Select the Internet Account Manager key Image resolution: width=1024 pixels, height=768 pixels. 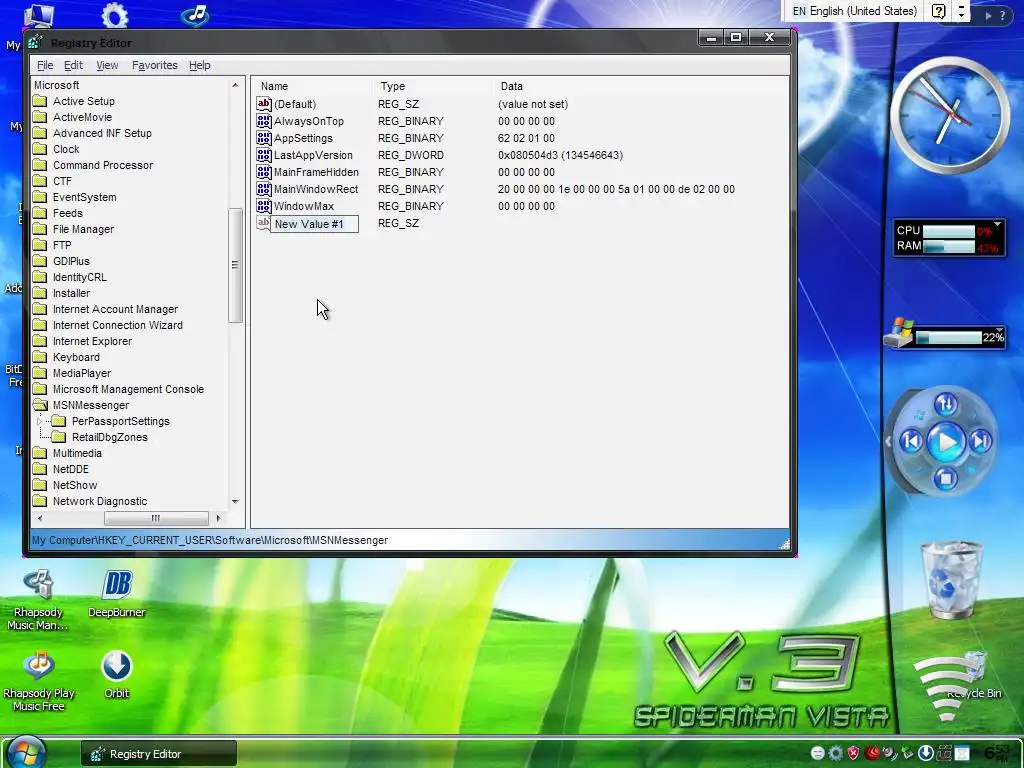click(115, 309)
